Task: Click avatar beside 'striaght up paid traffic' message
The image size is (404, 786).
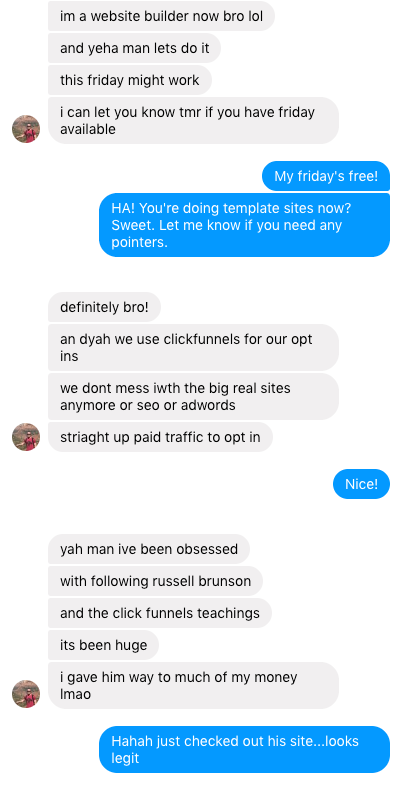Action: (26, 437)
